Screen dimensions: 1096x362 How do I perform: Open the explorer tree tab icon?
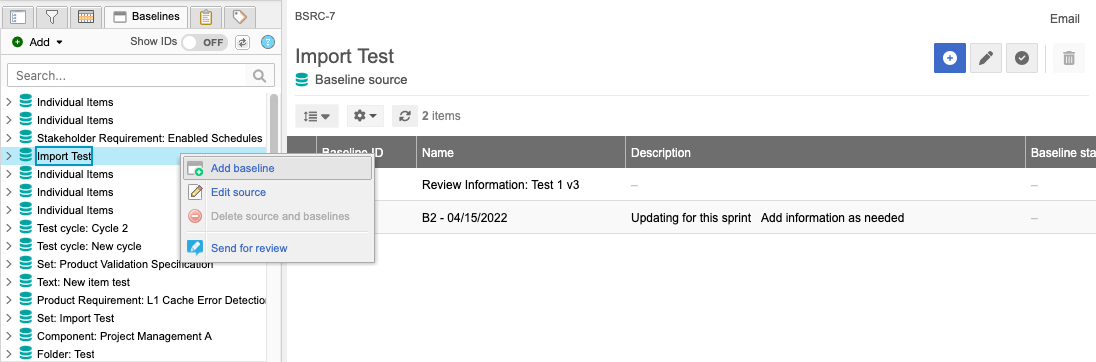[18, 16]
